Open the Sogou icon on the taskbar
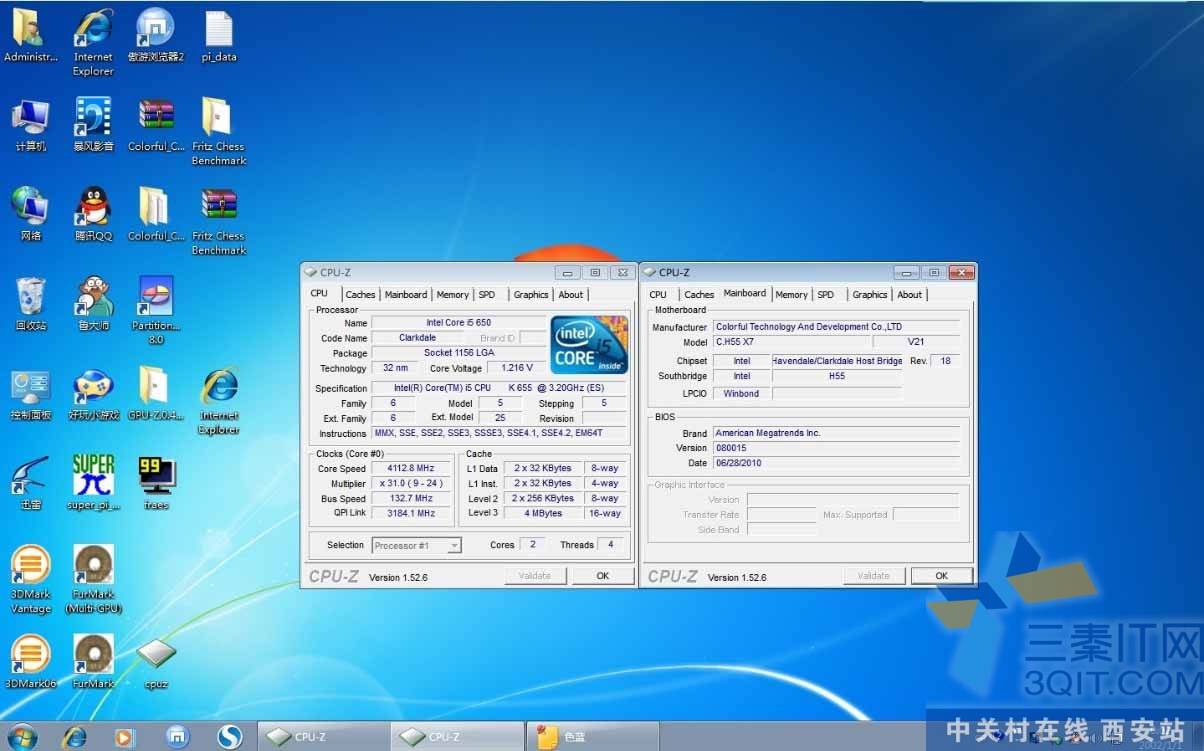 tap(230, 737)
